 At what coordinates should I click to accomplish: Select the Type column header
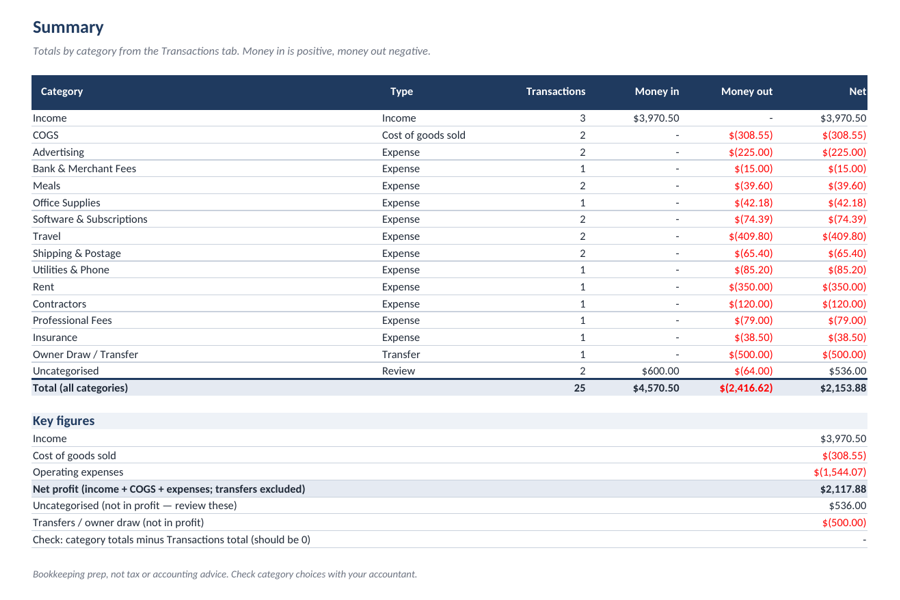401,91
